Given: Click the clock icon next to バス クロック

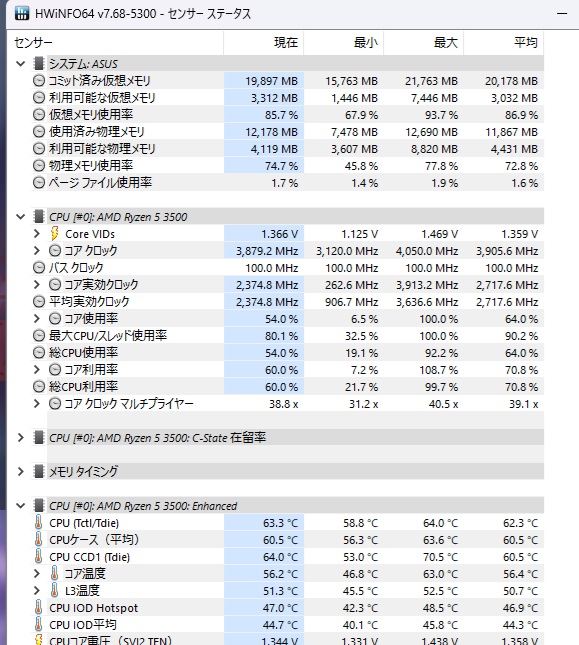Looking at the screenshot, I should pos(39,268).
